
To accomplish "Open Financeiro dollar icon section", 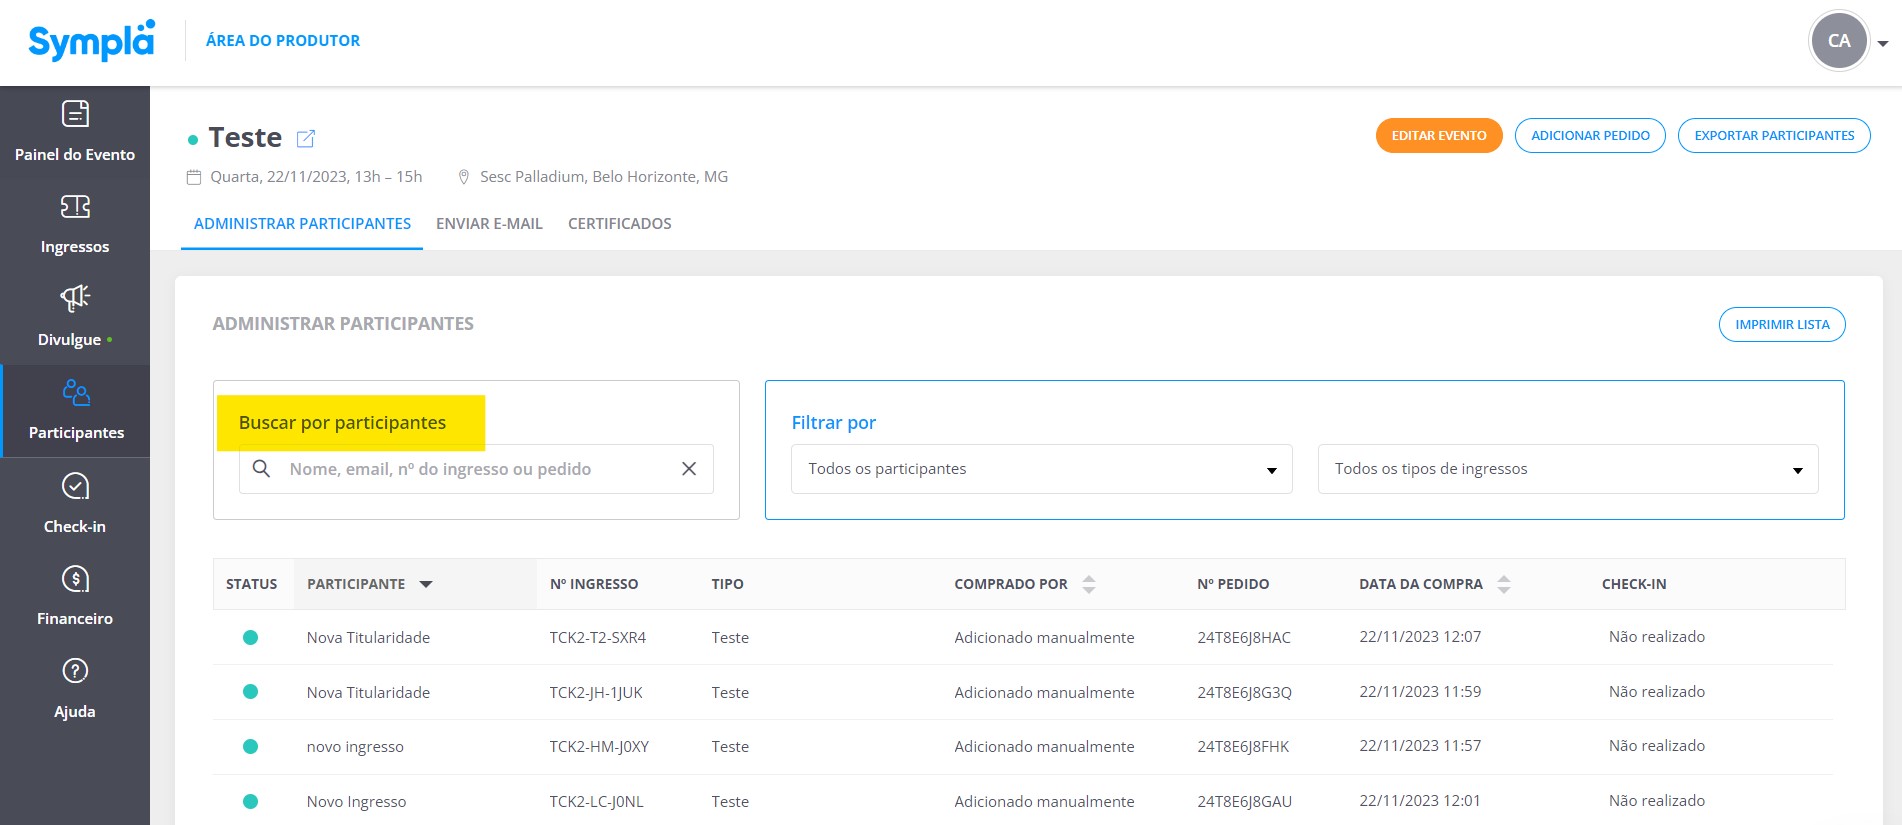I will (x=75, y=596).
